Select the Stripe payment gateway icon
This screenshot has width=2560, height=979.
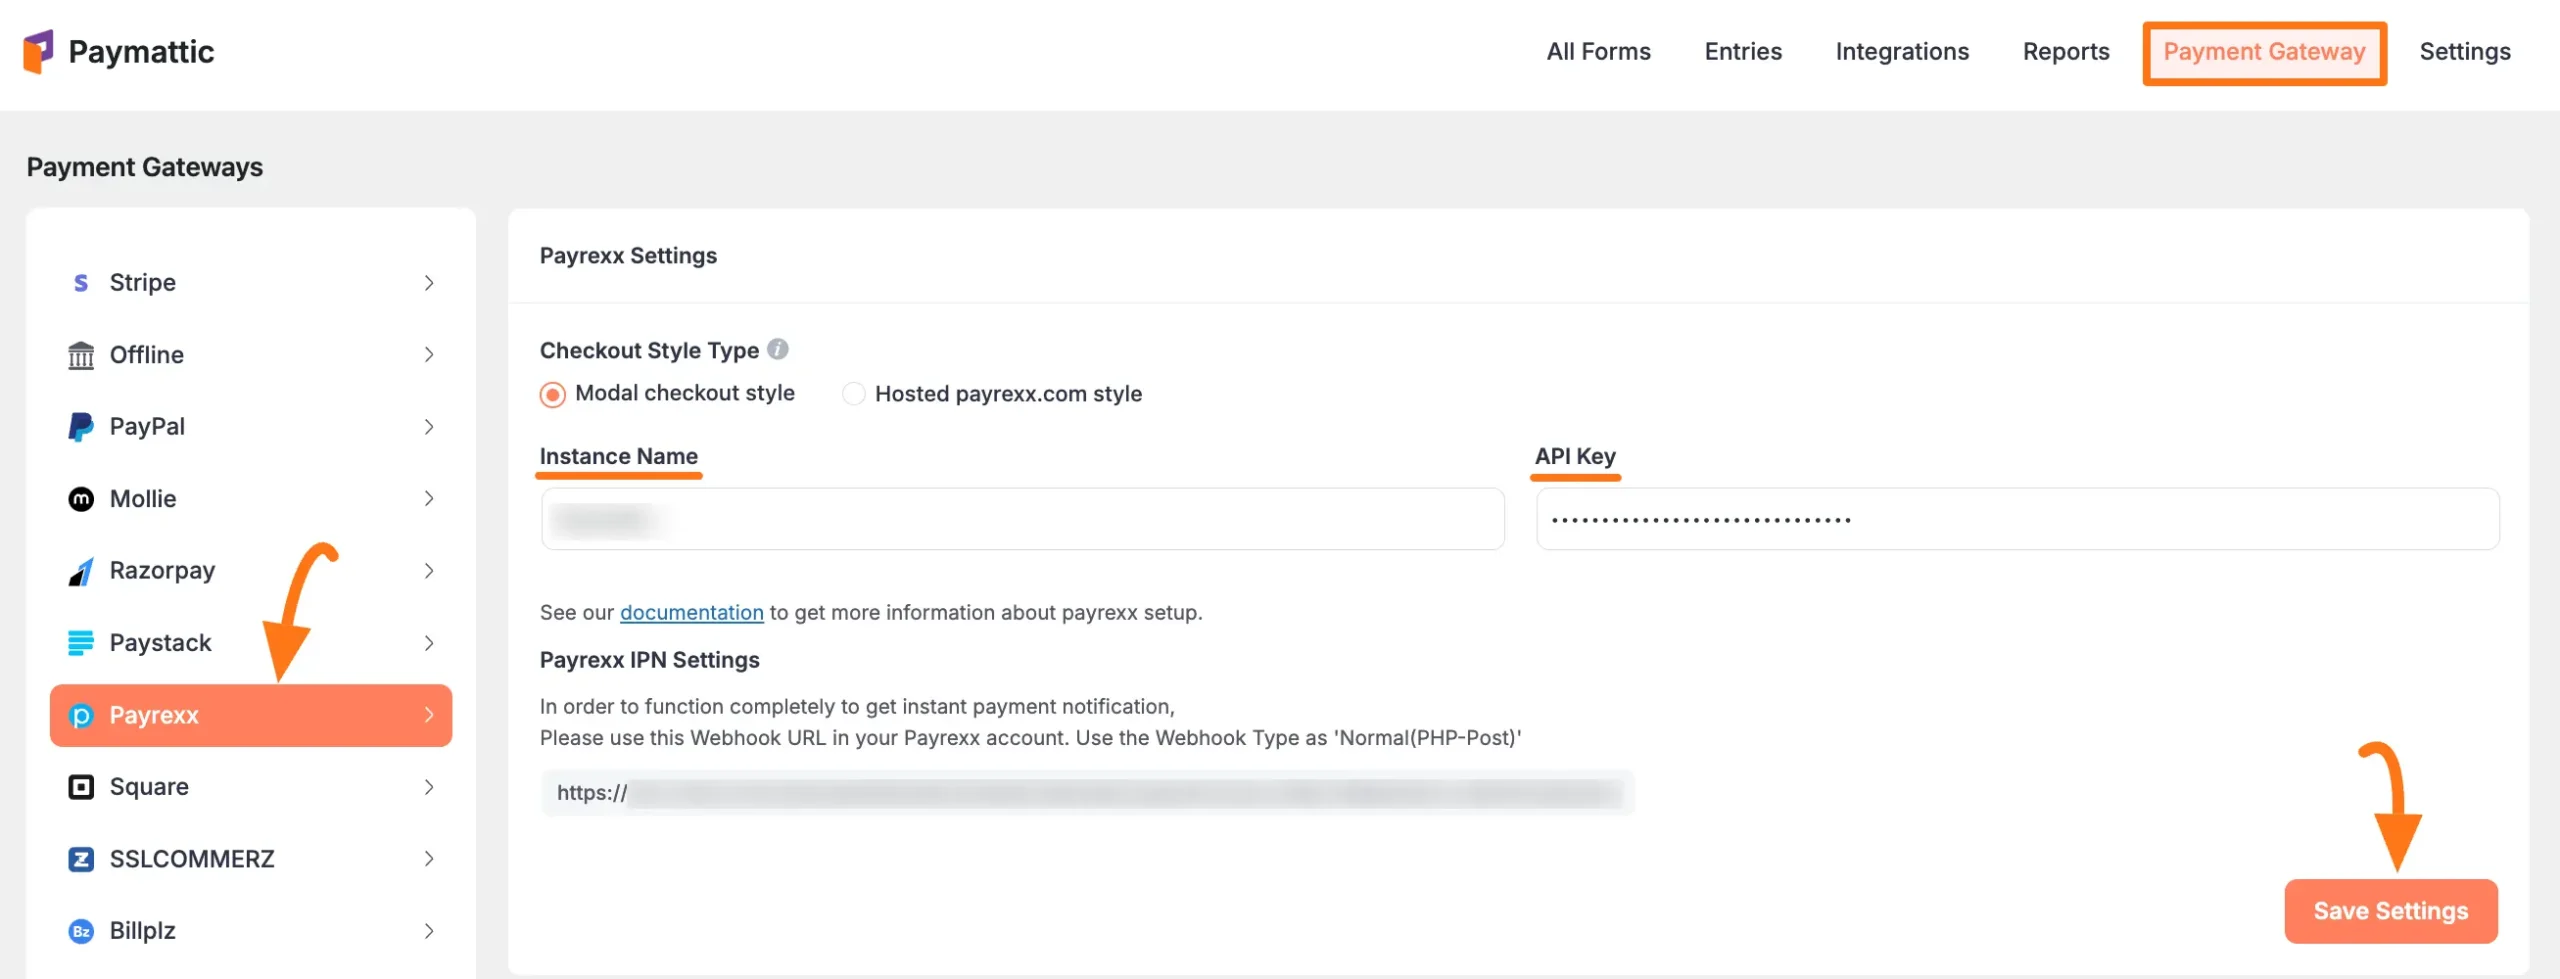(80, 282)
